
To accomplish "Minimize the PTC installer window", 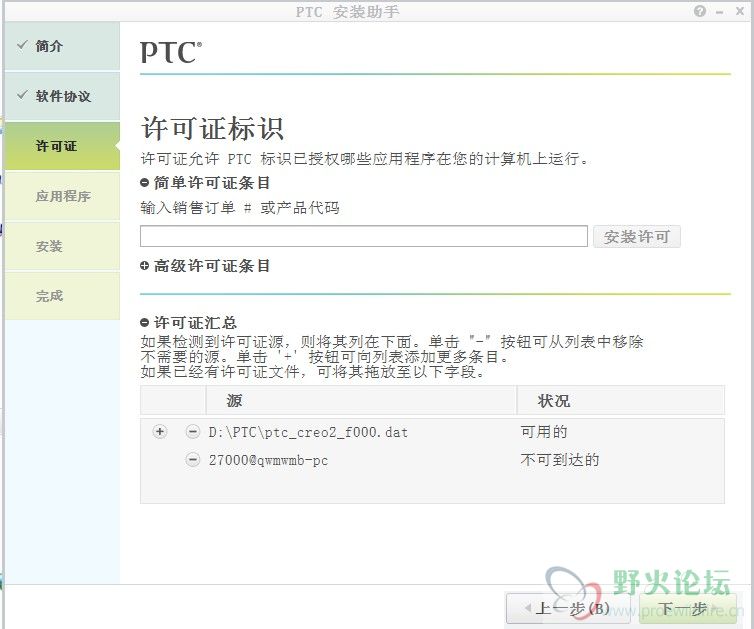I will [719, 12].
